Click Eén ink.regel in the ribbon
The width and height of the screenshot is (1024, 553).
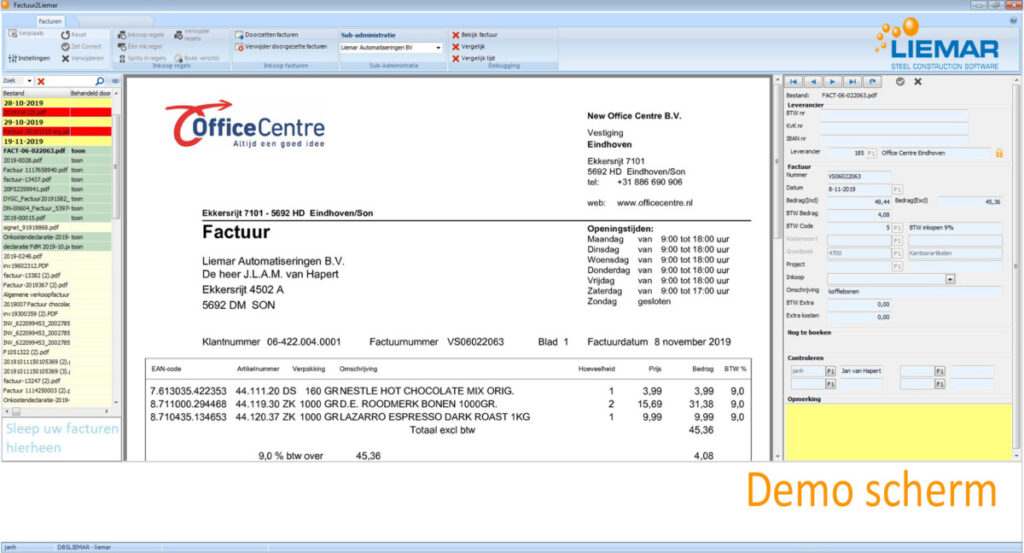click(x=140, y=46)
